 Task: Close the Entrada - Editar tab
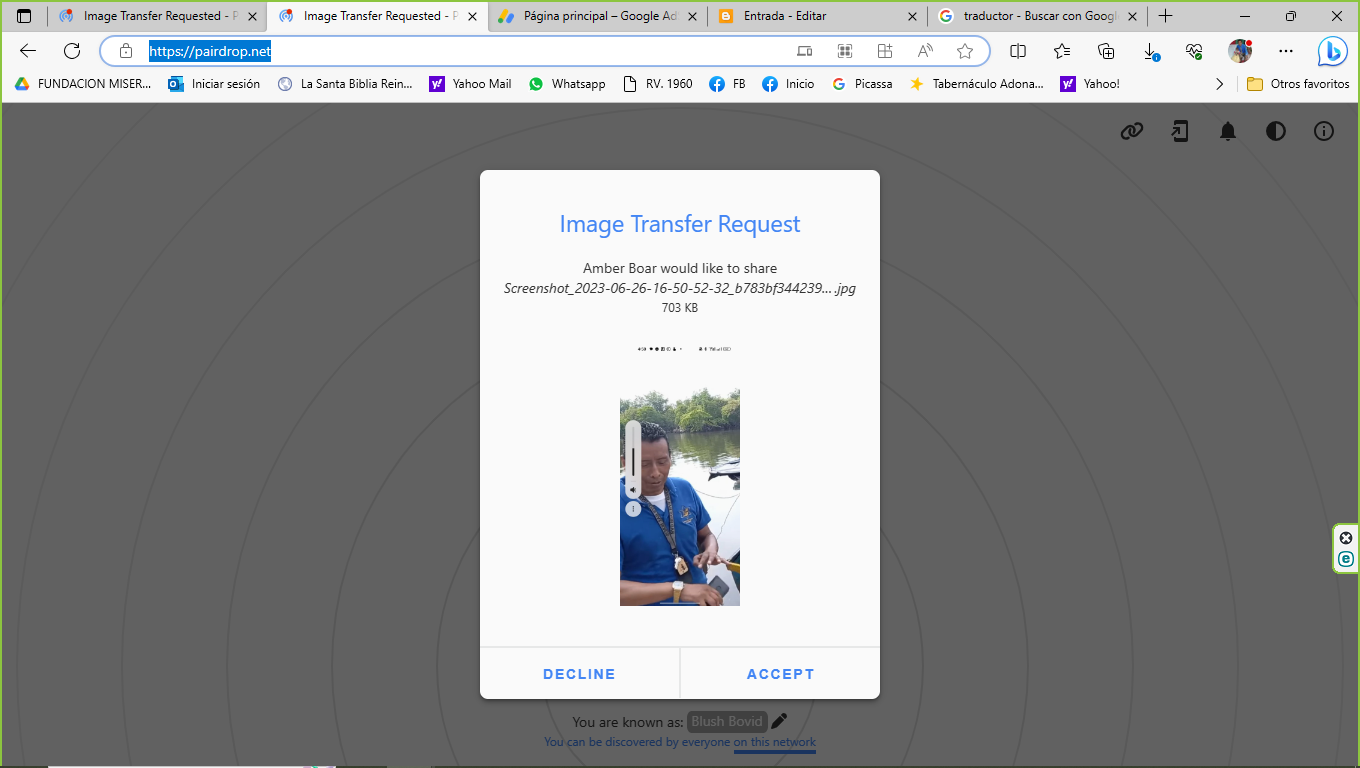[x=911, y=16]
